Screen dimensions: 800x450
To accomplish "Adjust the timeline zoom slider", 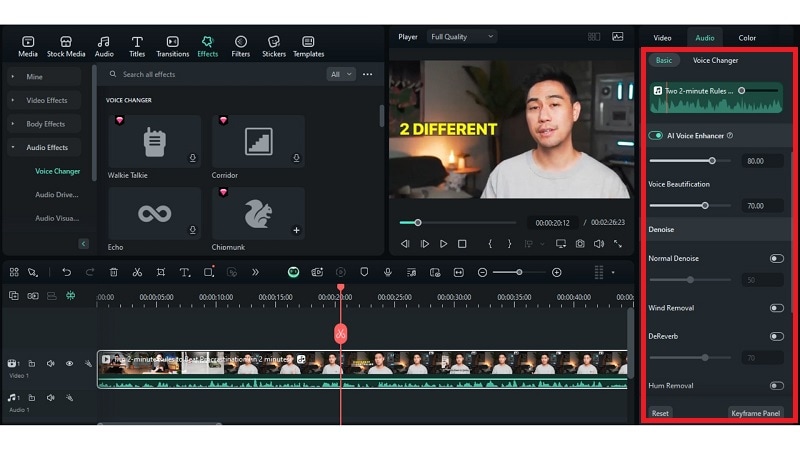I will point(519,272).
